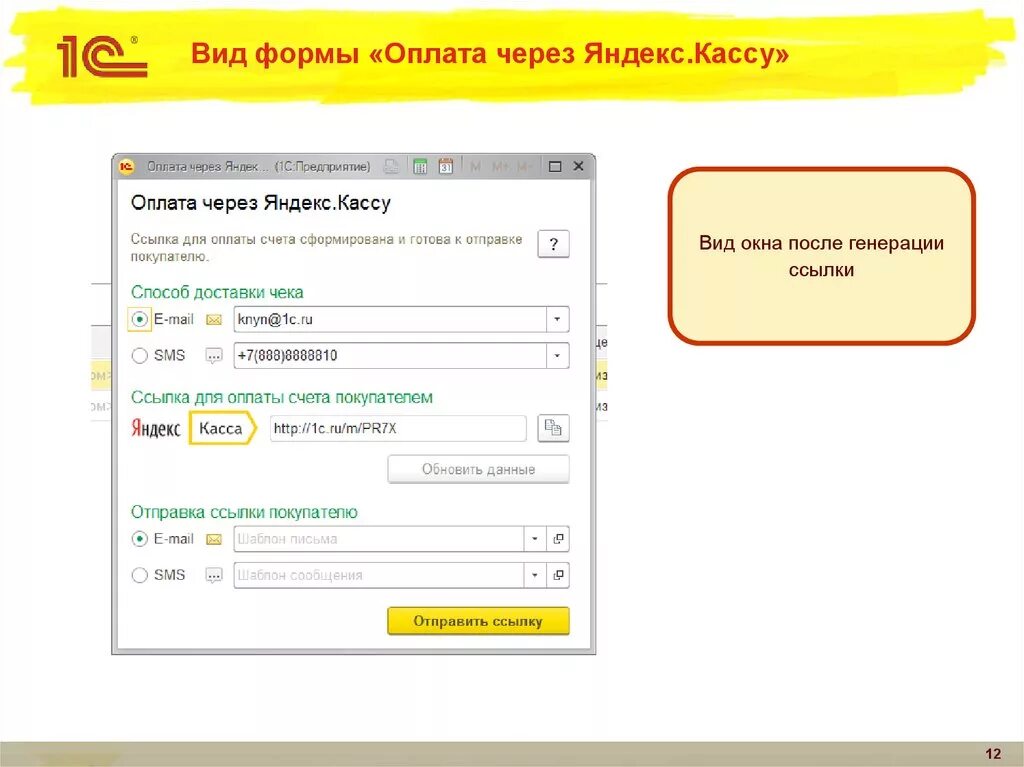1024x767 pixels.
Task: Click the heading 'Ссылка для оплаты счета покупателем'
Action: tap(281, 397)
